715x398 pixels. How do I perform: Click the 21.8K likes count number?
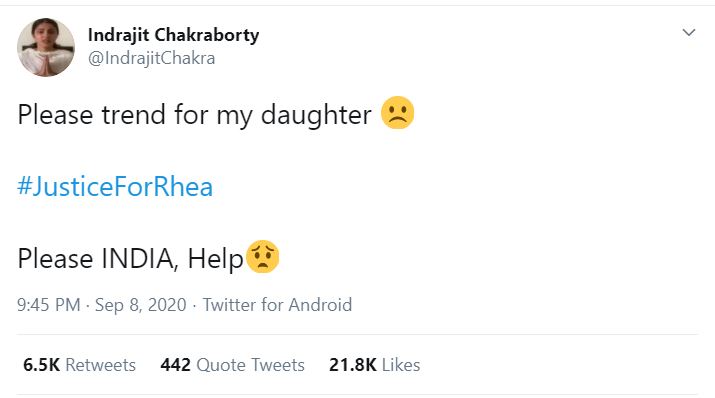point(353,365)
